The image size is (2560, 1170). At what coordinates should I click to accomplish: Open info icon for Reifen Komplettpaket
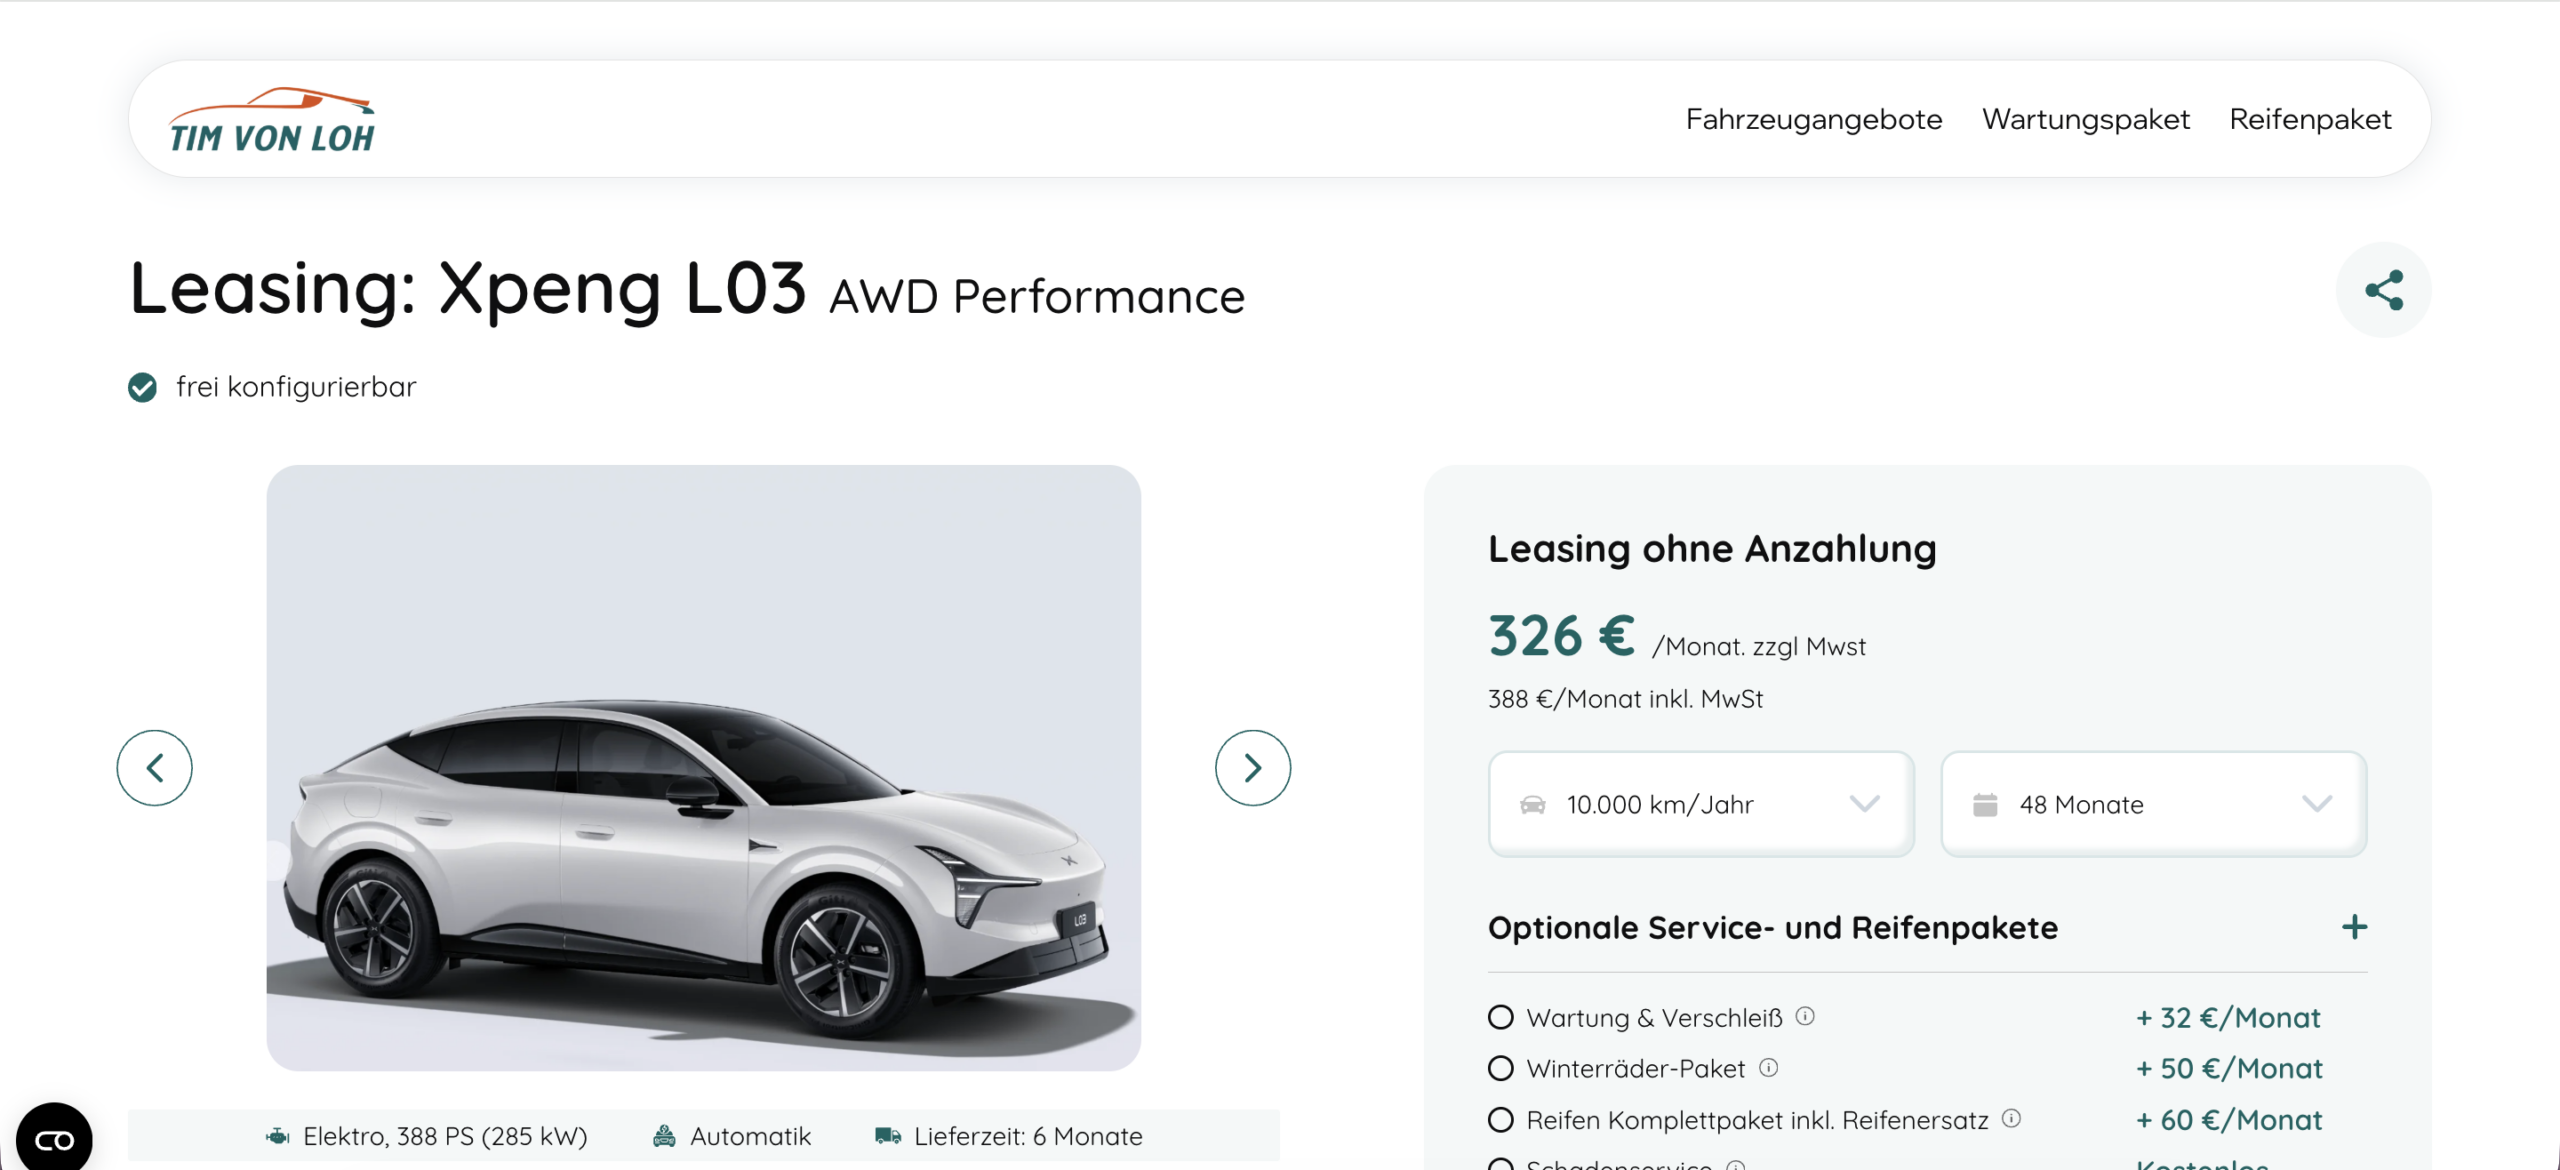pyautogui.click(x=2012, y=1118)
